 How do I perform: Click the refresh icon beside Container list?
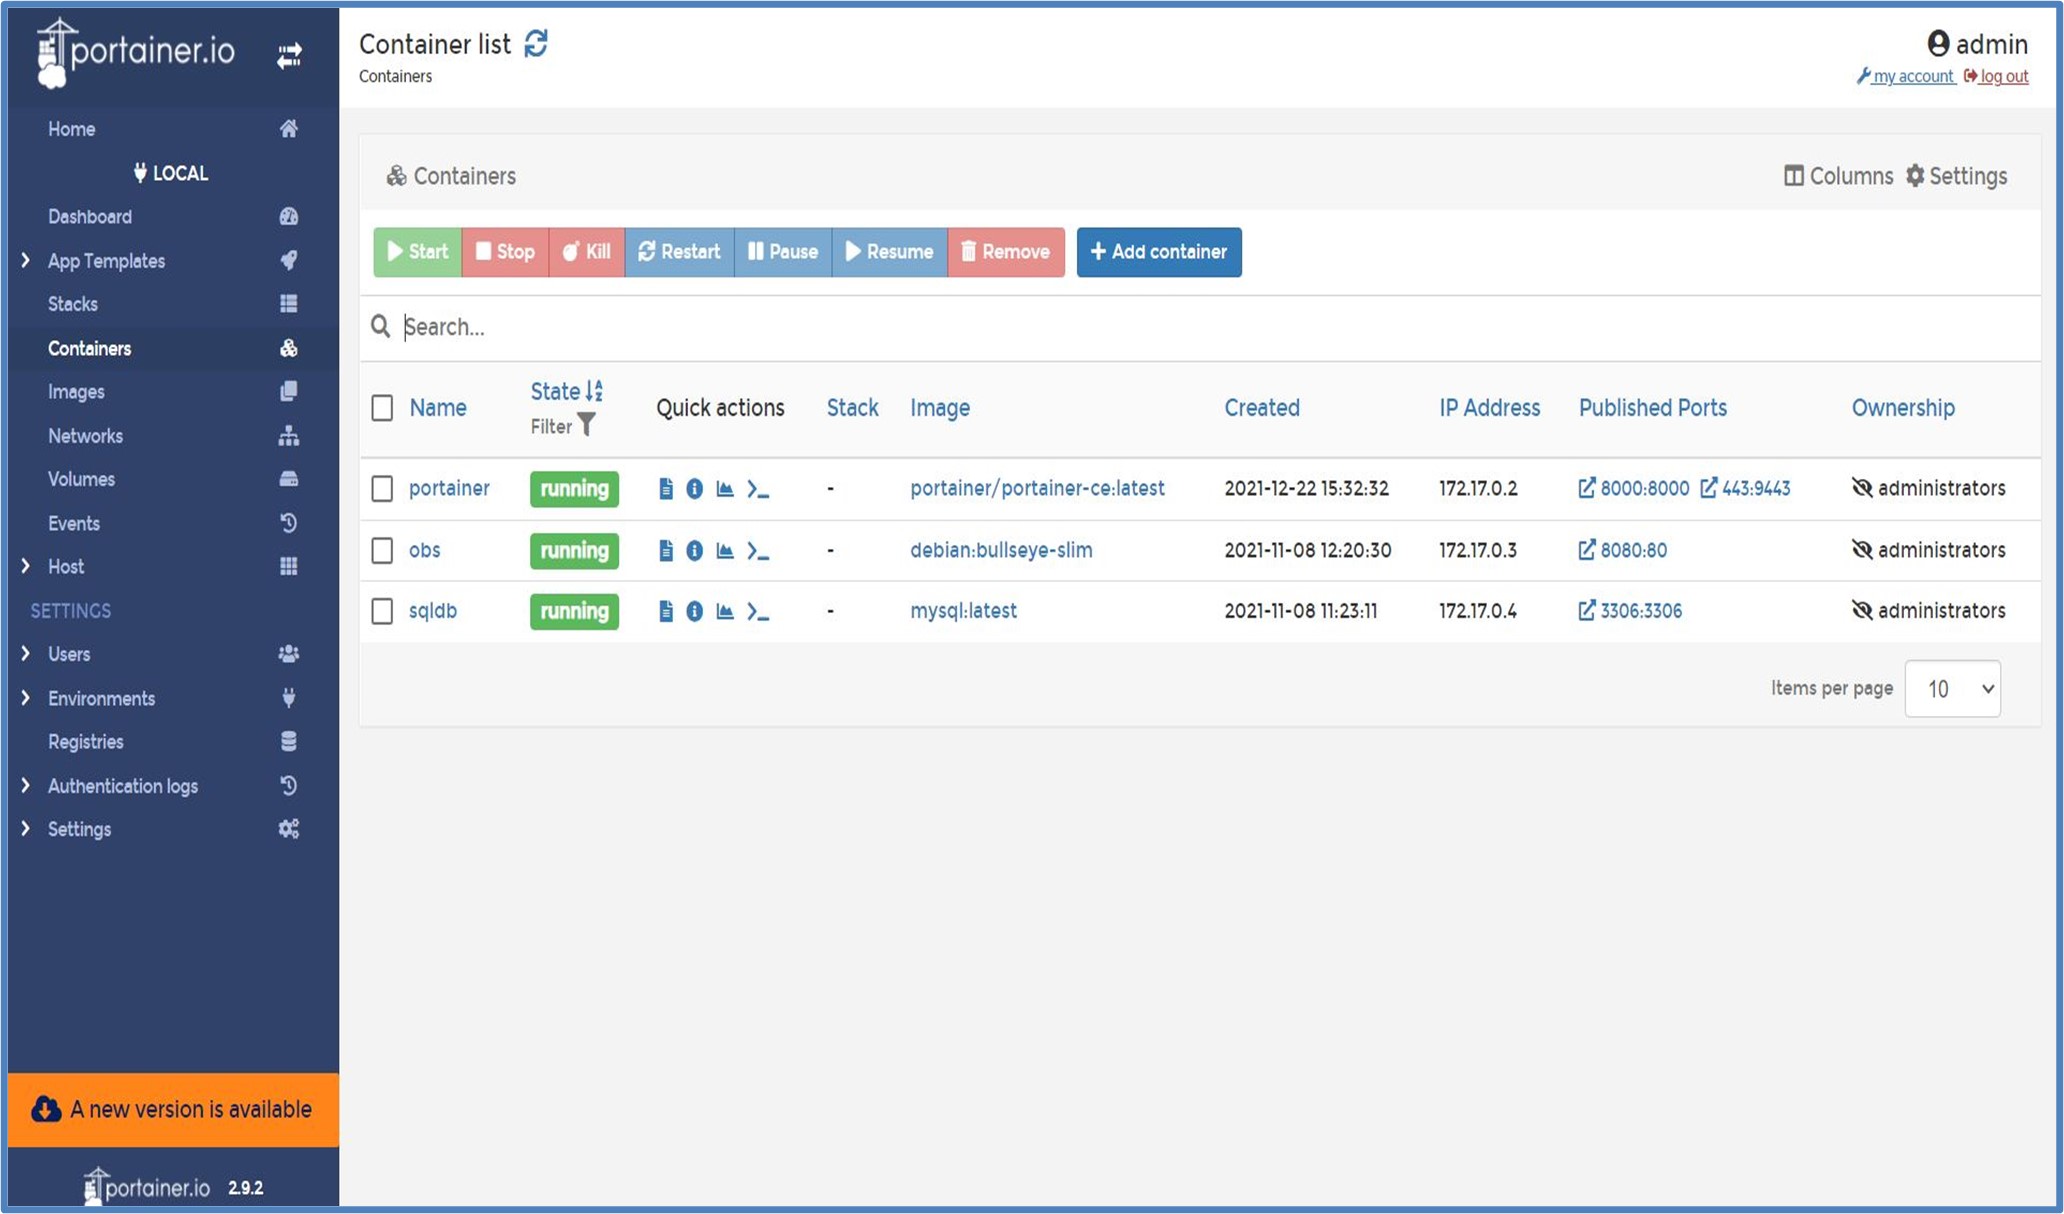point(536,44)
